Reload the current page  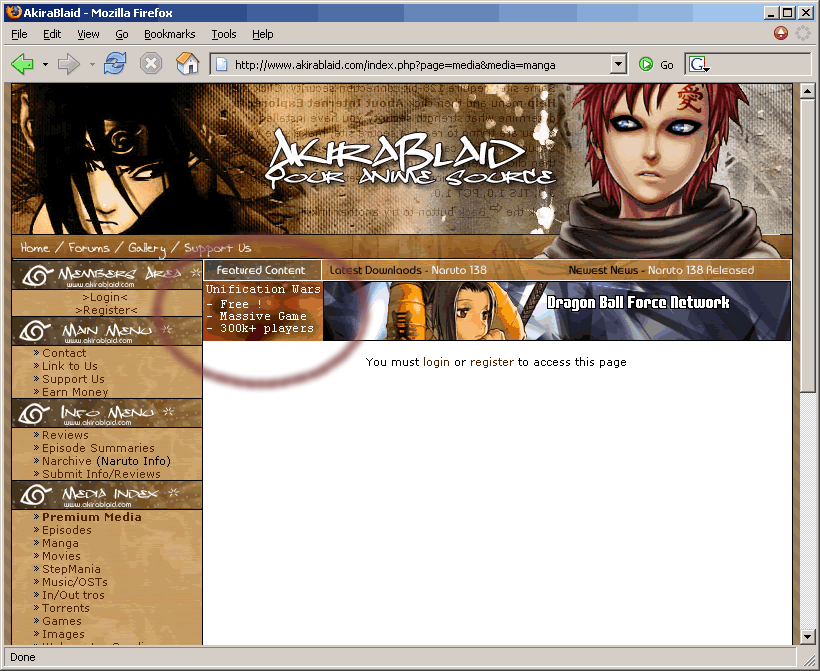pyautogui.click(x=115, y=64)
